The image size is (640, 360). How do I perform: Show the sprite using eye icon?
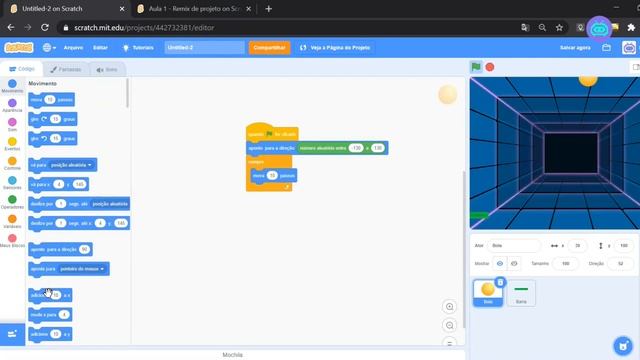[500, 264]
